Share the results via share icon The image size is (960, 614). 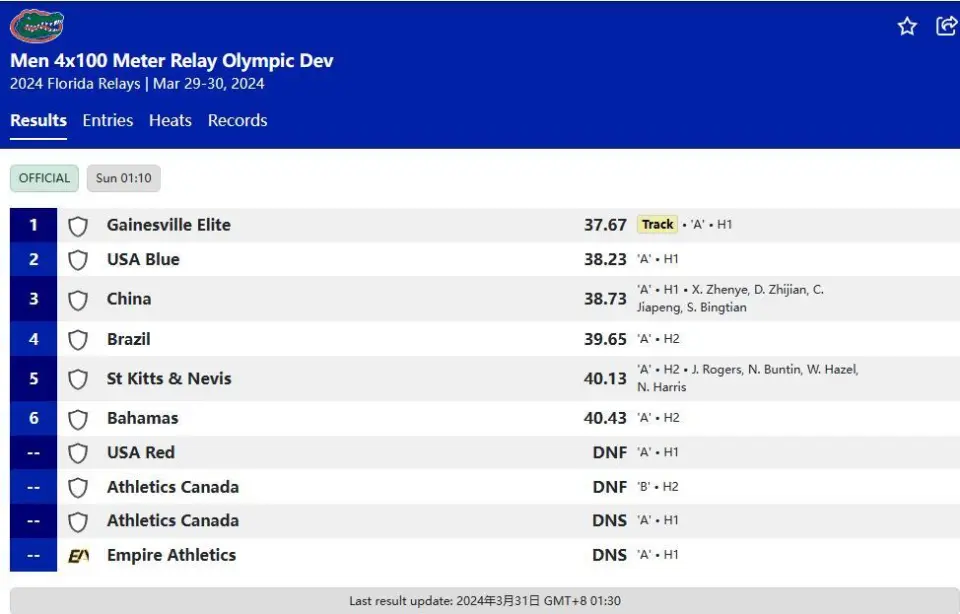click(x=947, y=26)
